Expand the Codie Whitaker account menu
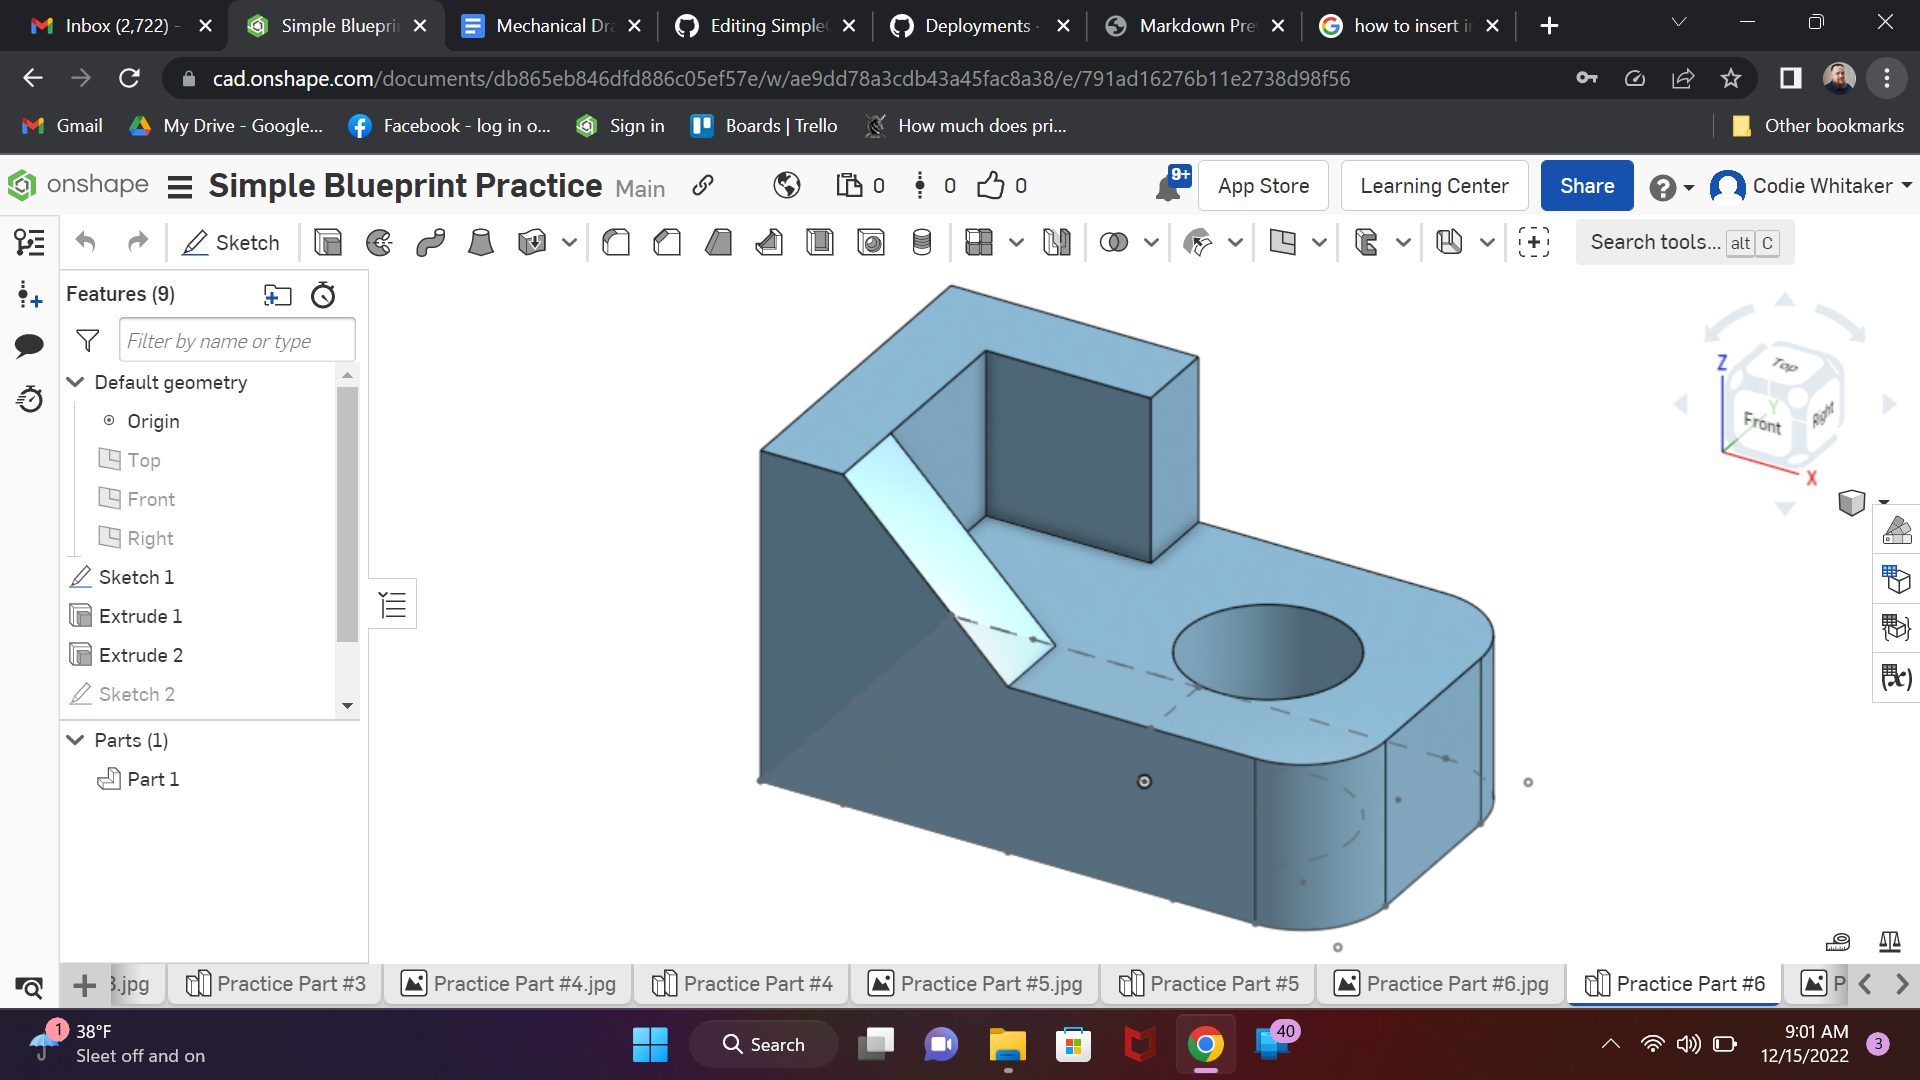The width and height of the screenshot is (1920, 1080). coord(1811,186)
